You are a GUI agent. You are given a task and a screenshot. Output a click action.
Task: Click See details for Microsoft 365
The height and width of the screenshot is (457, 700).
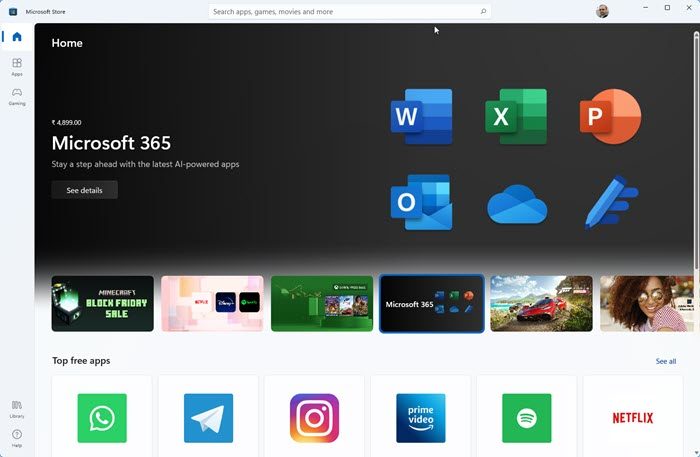coord(84,190)
